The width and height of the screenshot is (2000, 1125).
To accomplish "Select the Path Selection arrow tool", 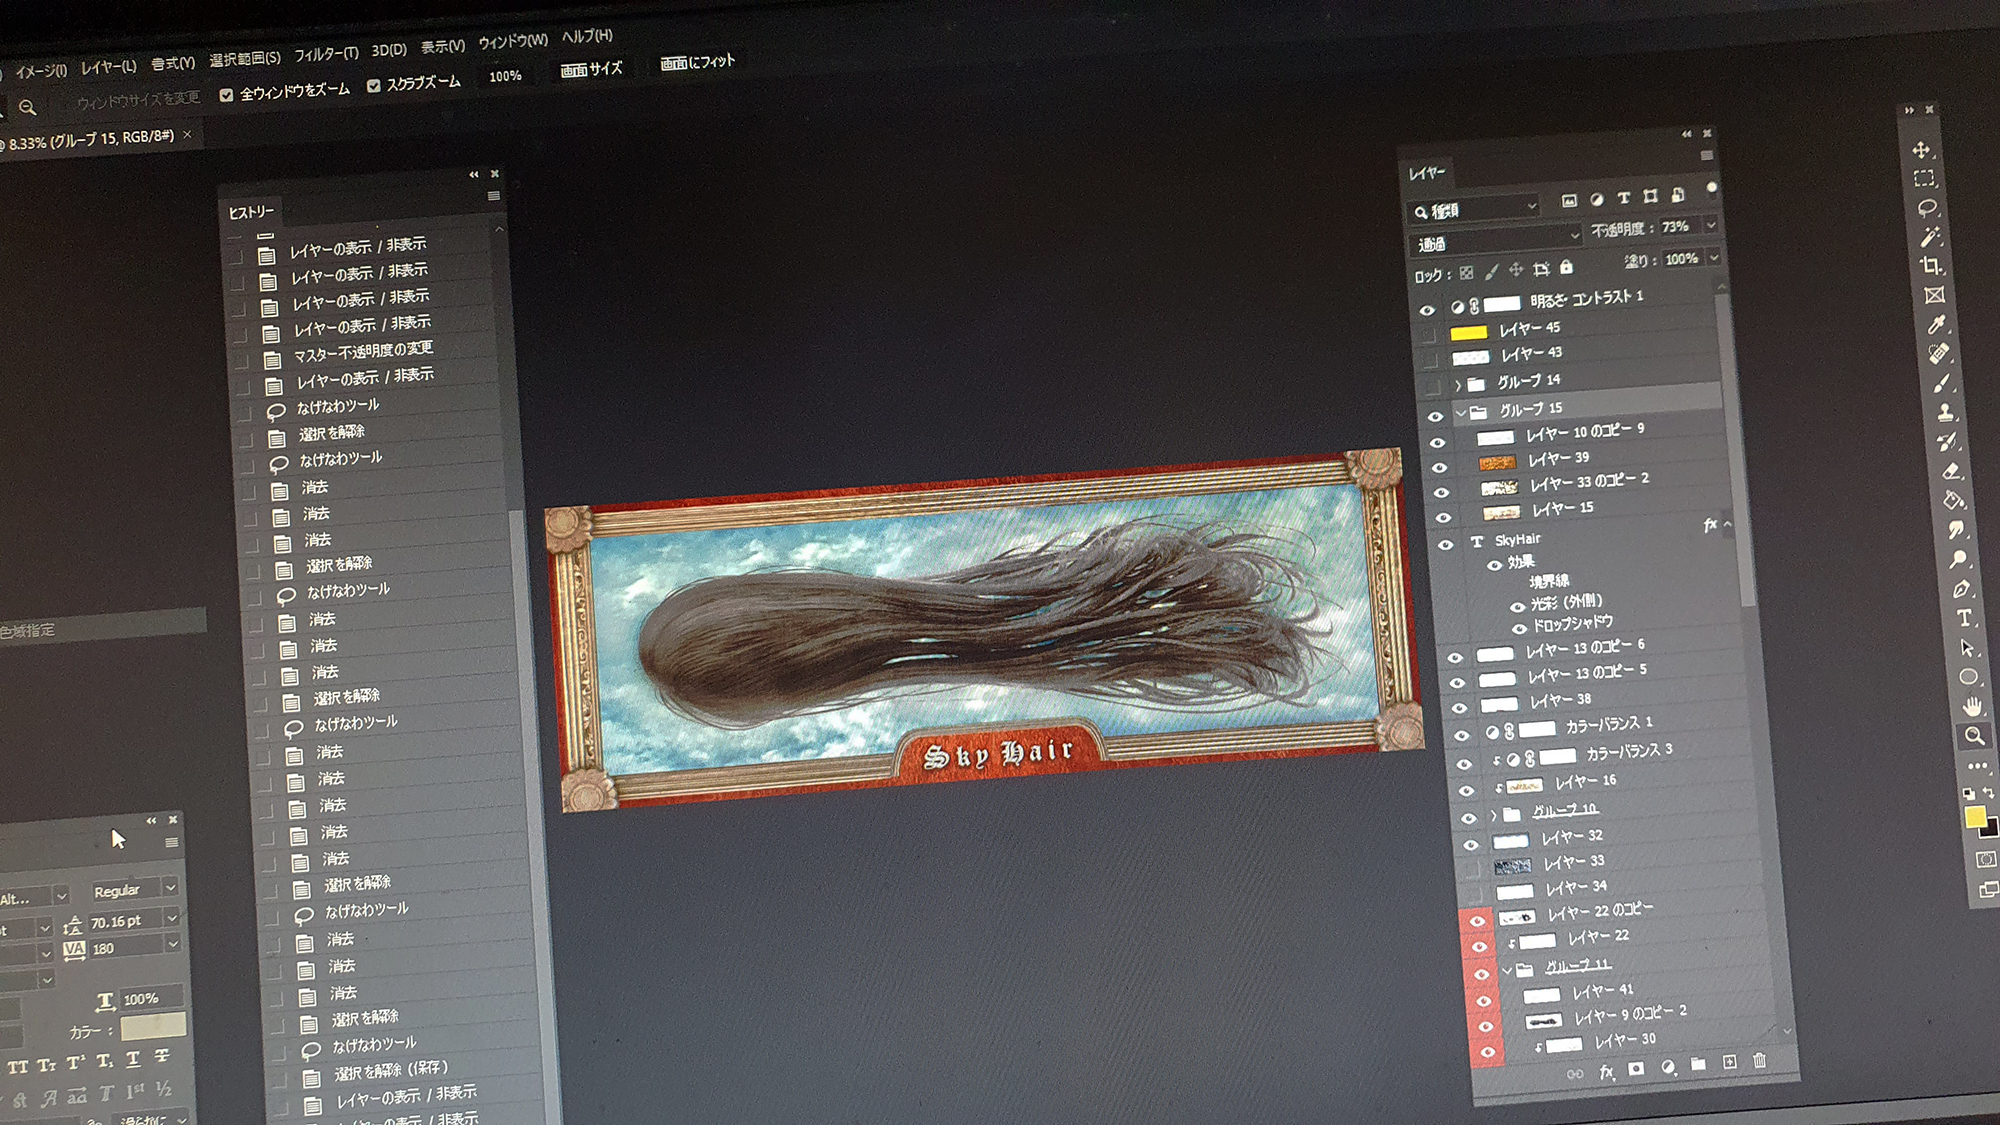I will point(1967,648).
